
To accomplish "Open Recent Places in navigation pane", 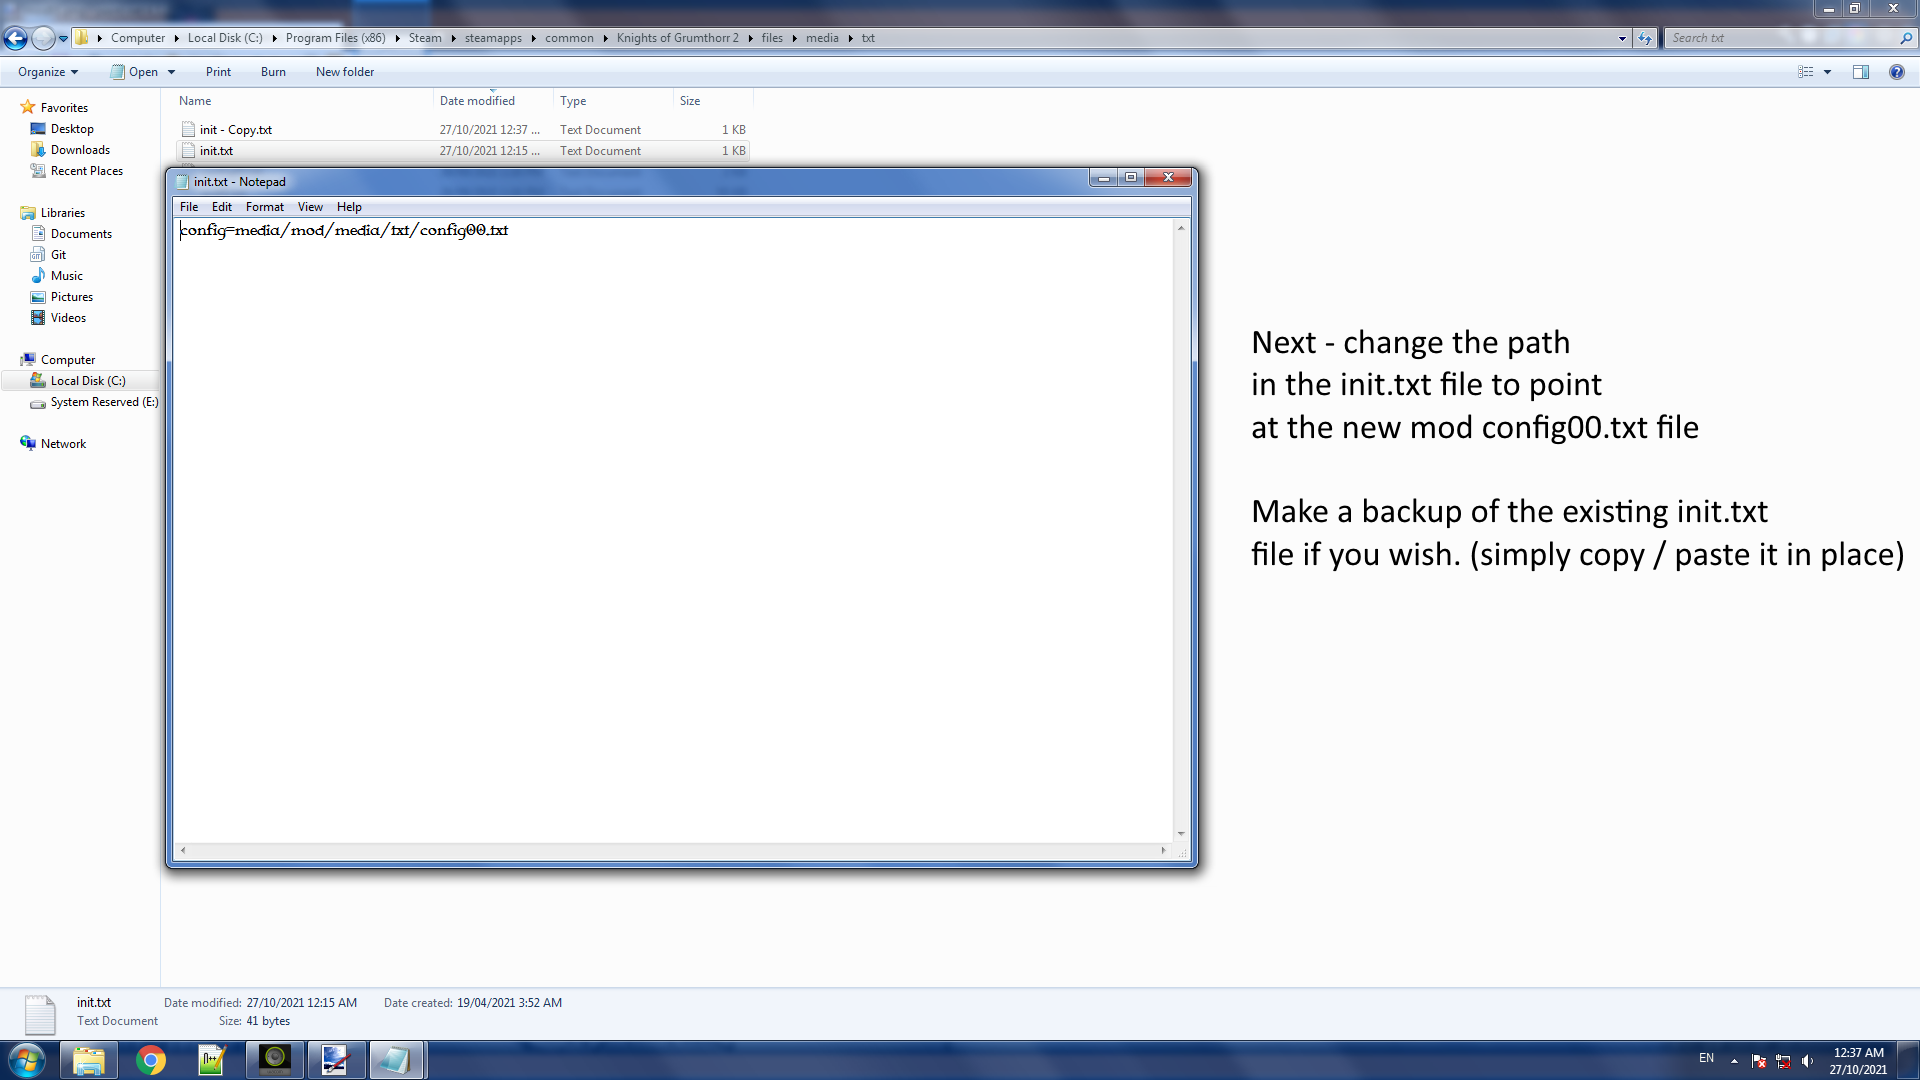I will point(87,171).
